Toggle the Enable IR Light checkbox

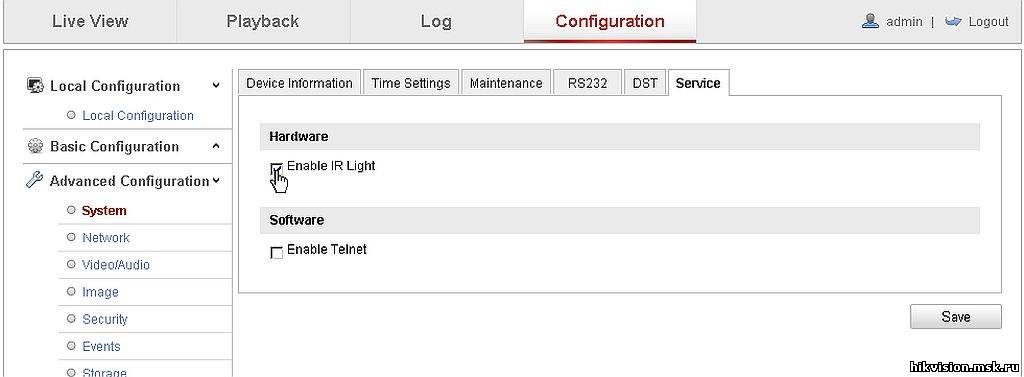tap(277, 169)
